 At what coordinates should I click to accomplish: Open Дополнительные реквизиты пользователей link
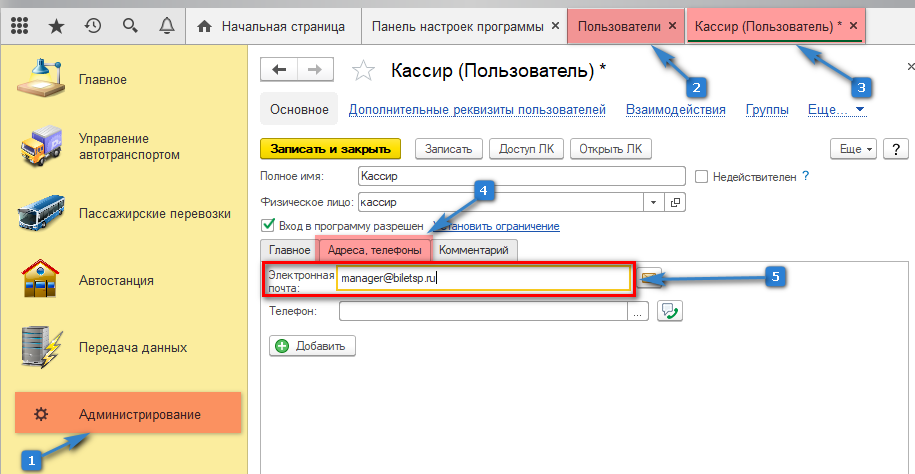click(477, 109)
